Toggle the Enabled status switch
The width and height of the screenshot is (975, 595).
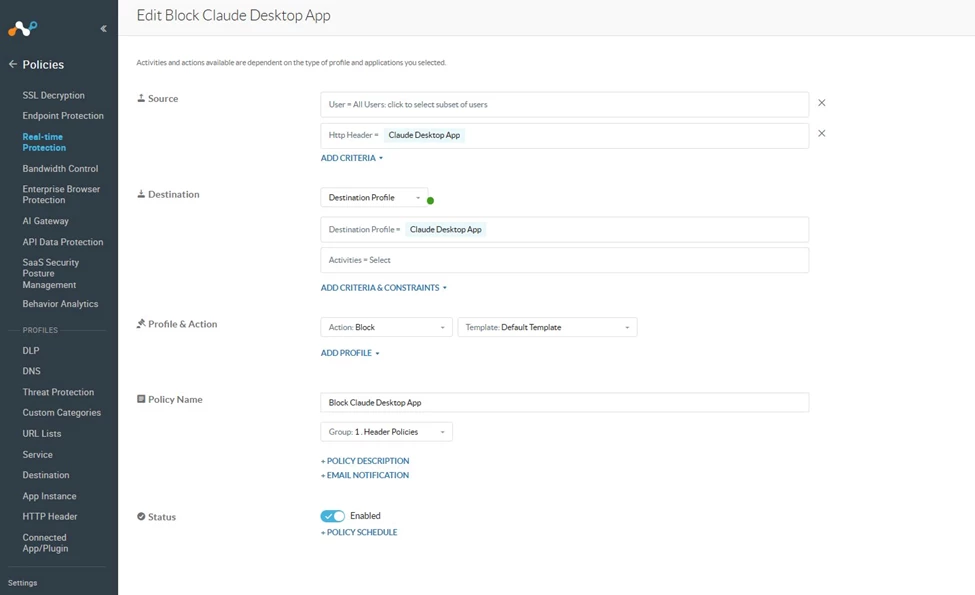point(333,516)
